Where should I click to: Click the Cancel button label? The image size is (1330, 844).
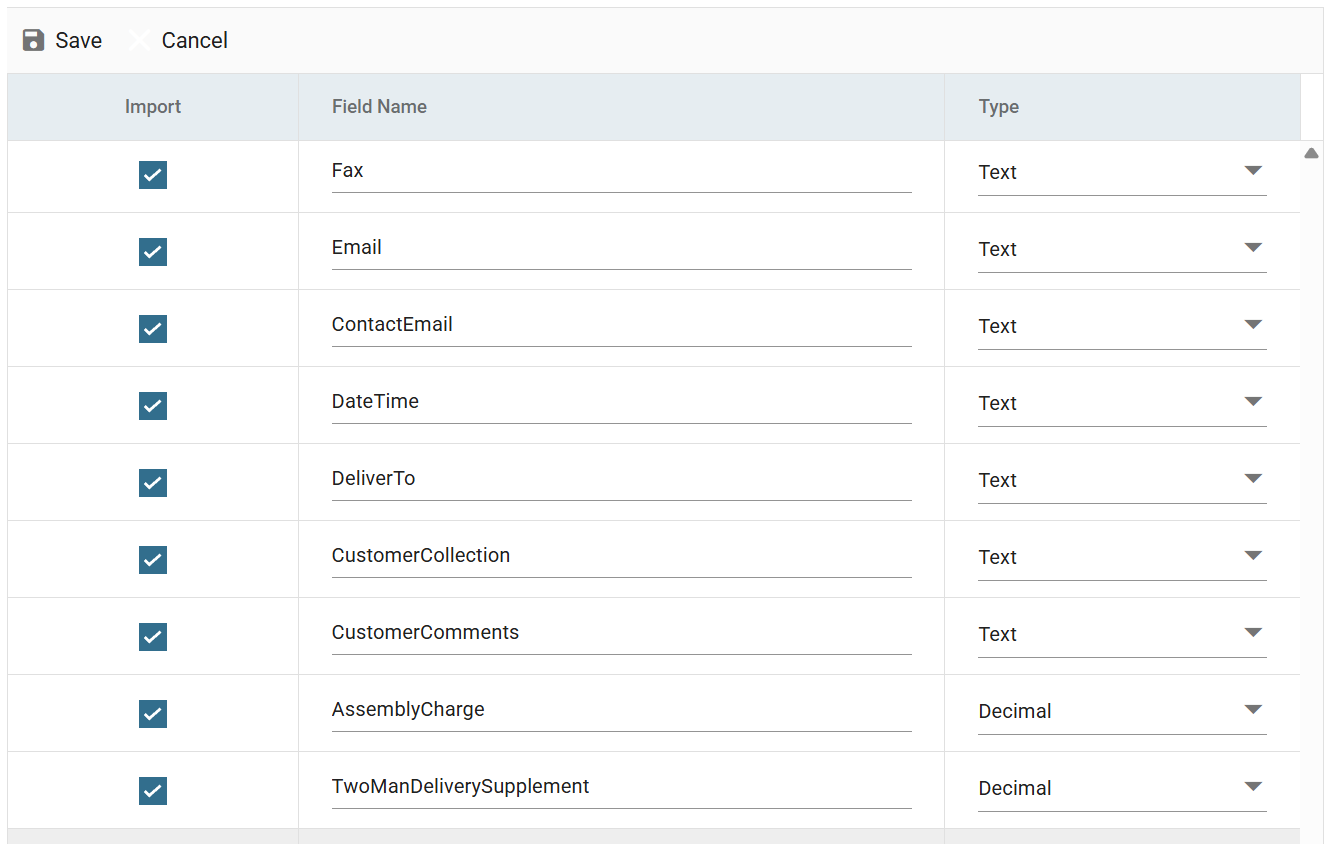click(x=195, y=40)
